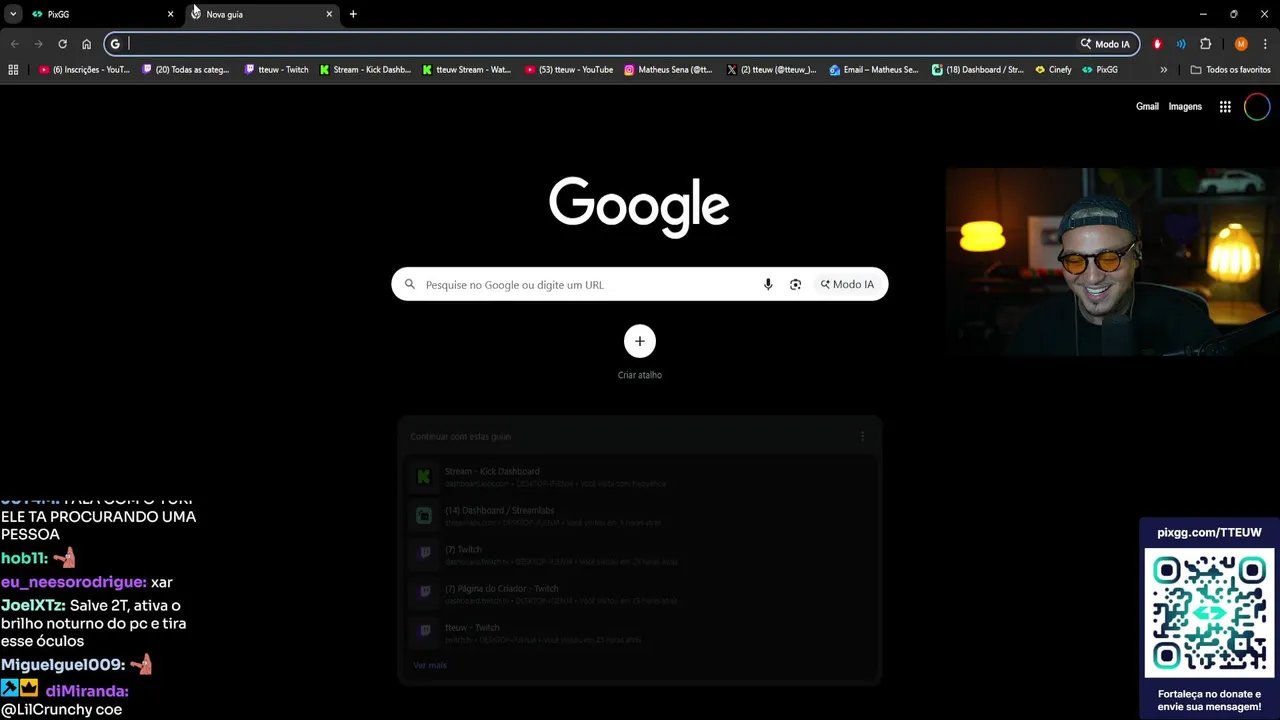1280x720 pixels.
Task: Open the Apps grid in bookmarks bar
Action: tap(13, 70)
